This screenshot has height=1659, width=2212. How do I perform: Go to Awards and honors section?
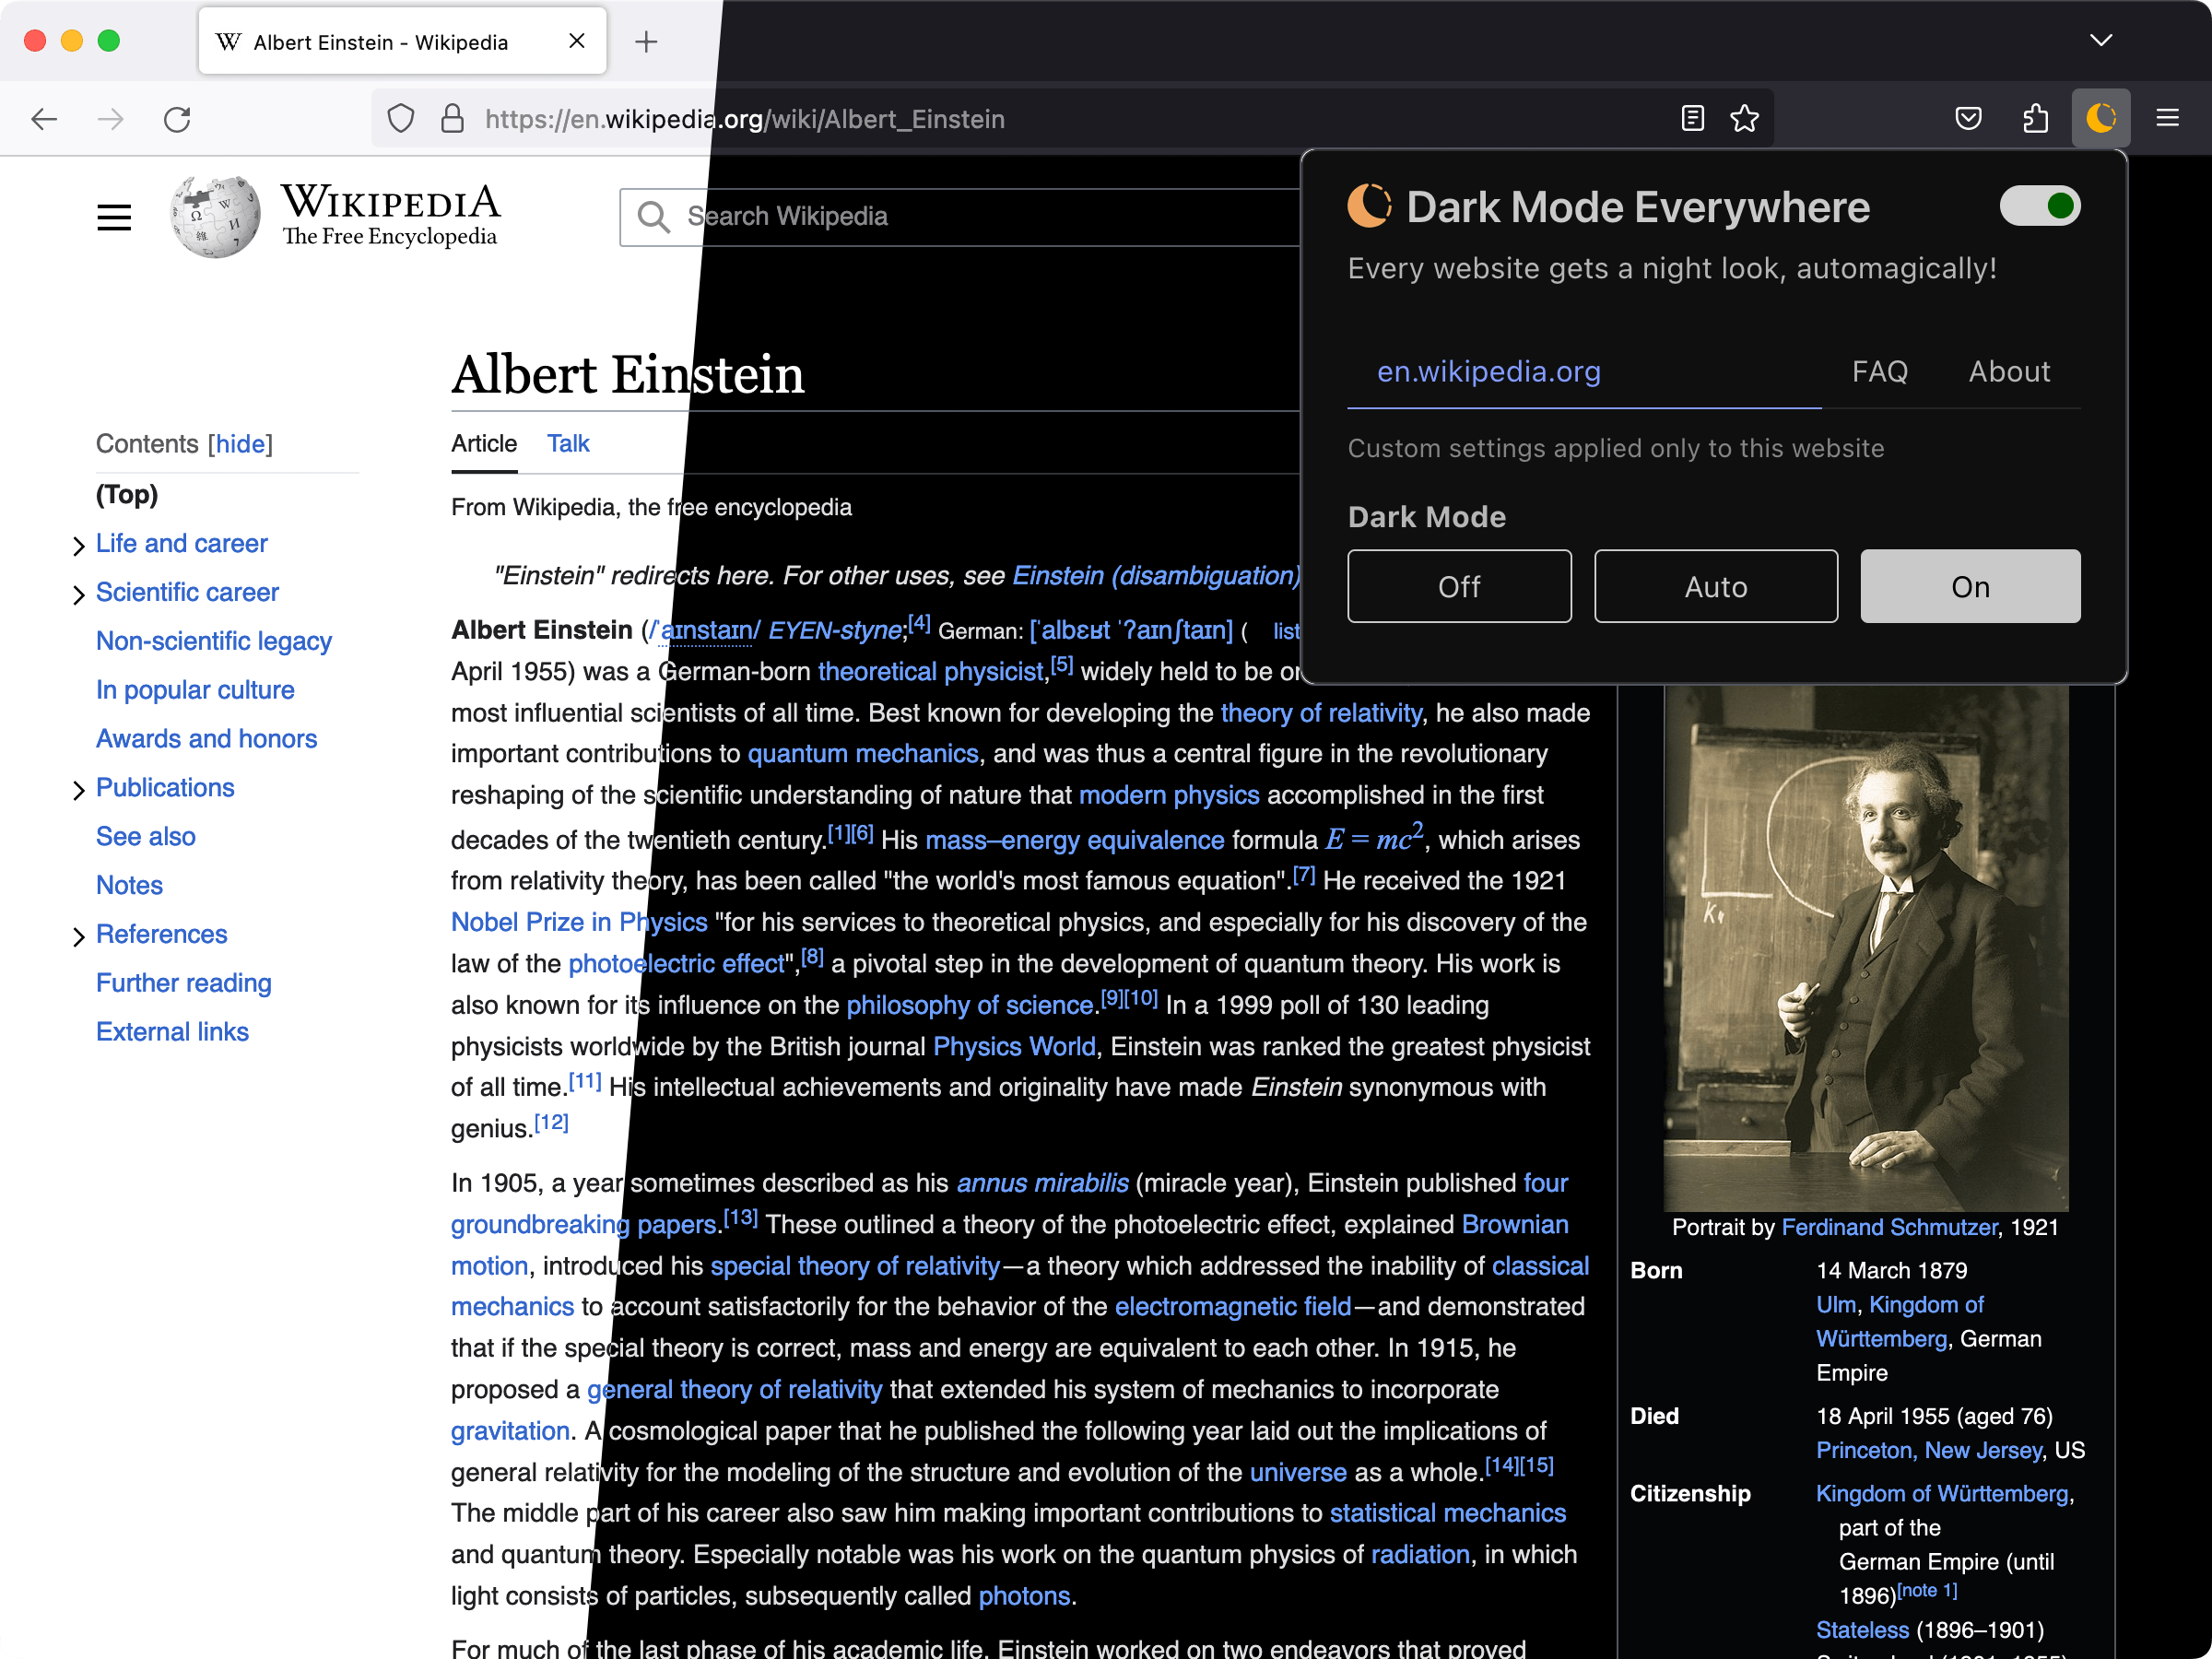point(206,738)
